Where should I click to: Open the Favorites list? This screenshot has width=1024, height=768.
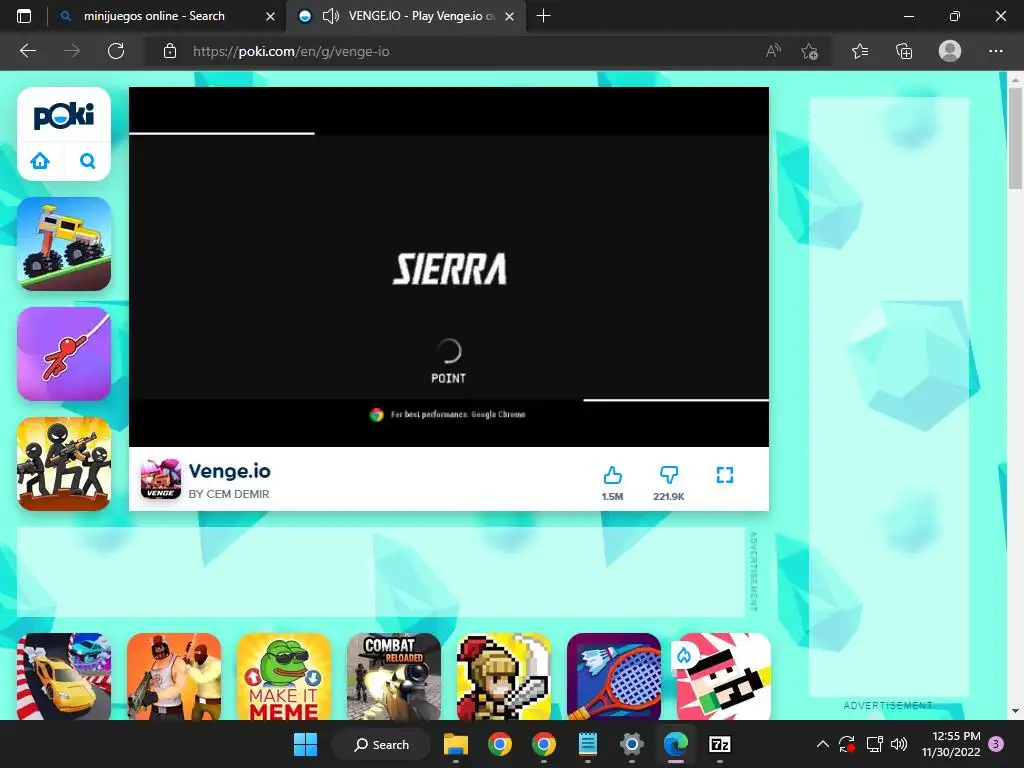click(860, 51)
